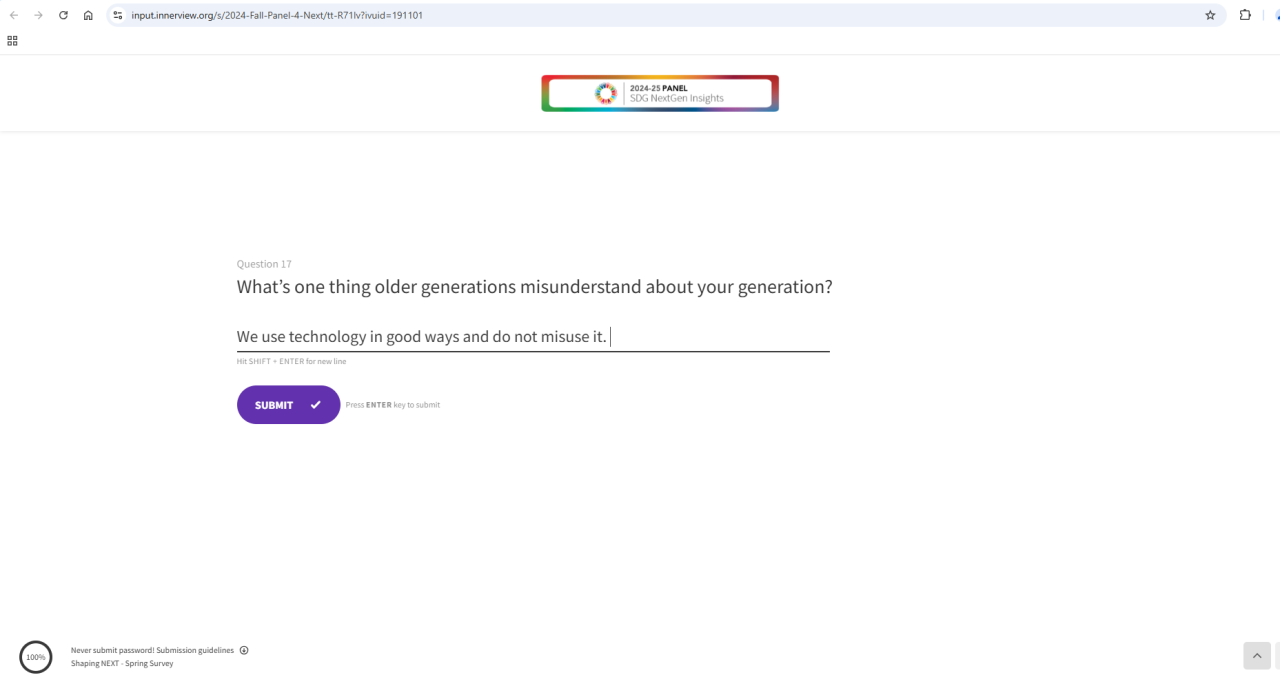Reload the survey page
The width and height of the screenshot is (1280, 684).
tap(63, 15)
